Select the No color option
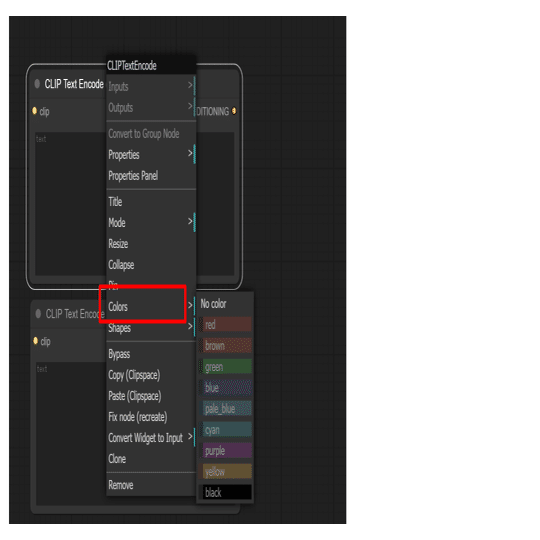The height and width of the screenshot is (540, 540). [x=225, y=304]
